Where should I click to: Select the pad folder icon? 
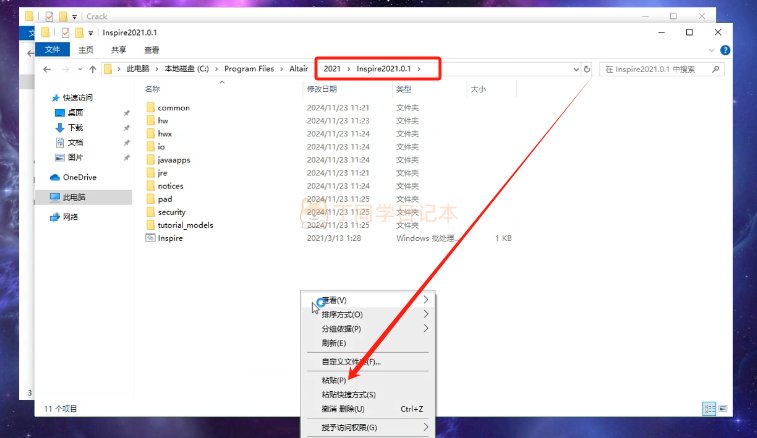click(x=151, y=198)
